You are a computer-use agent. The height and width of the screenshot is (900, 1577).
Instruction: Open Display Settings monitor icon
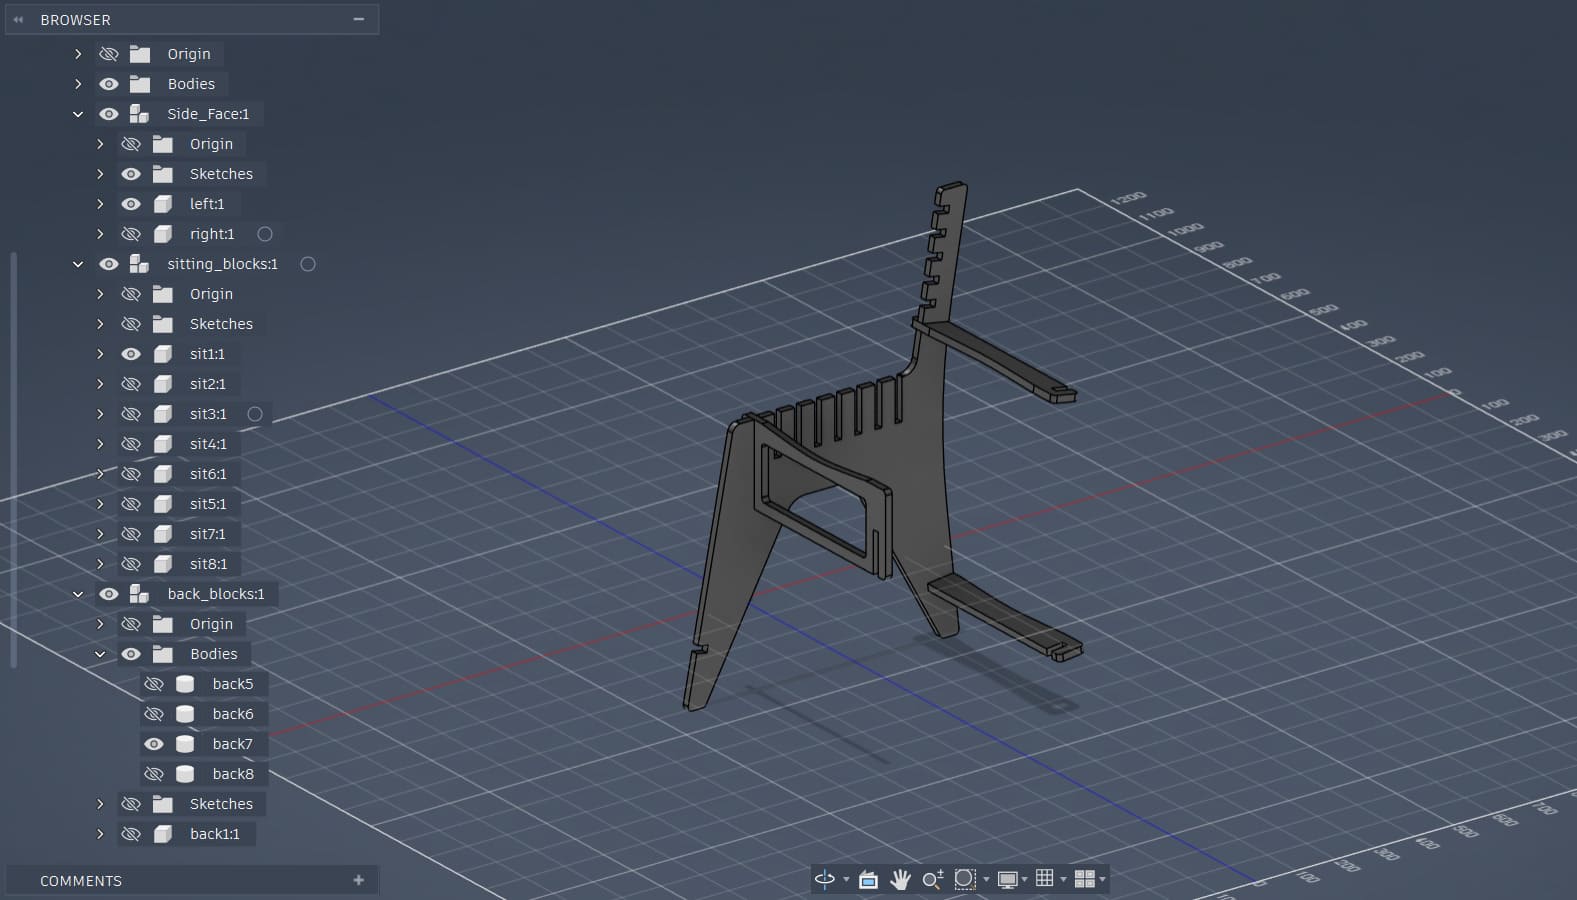tap(1008, 879)
